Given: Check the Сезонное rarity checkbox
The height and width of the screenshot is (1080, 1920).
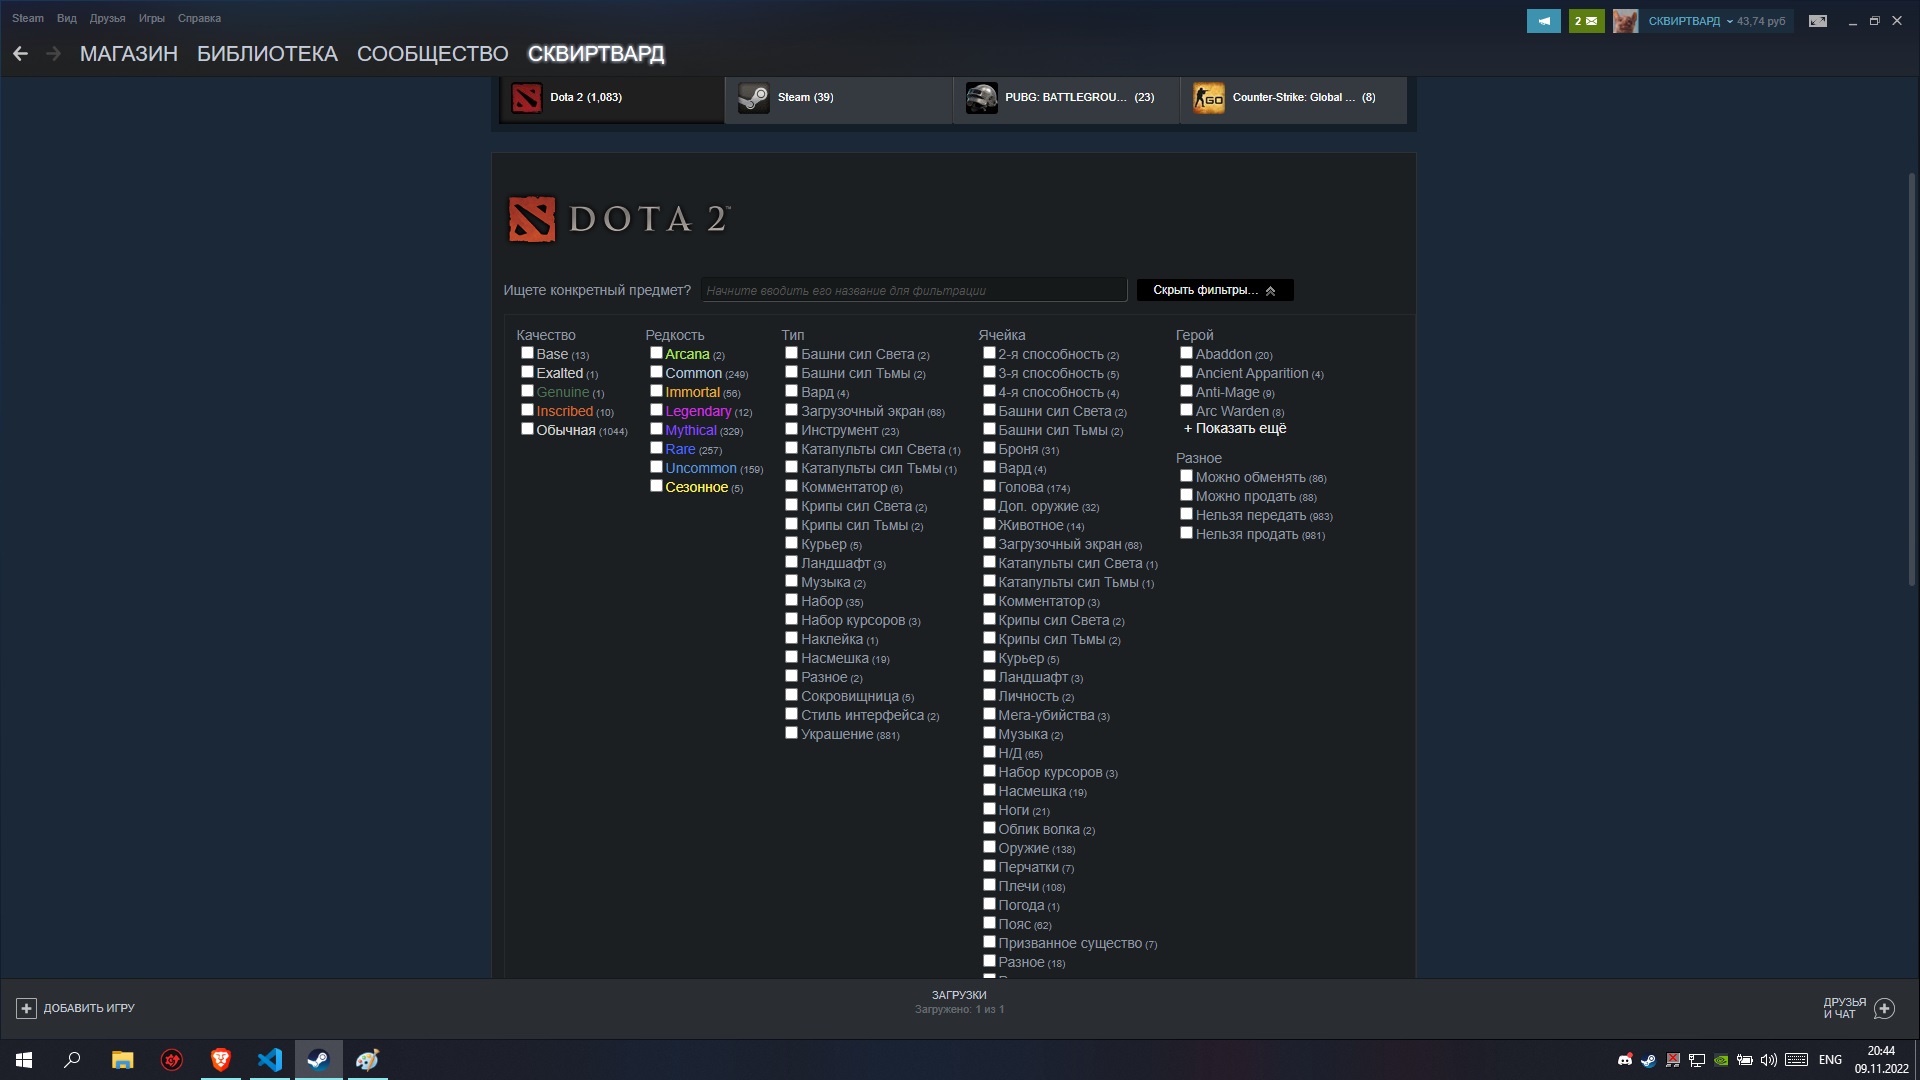Looking at the screenshot, I should (x=656, y=486).
